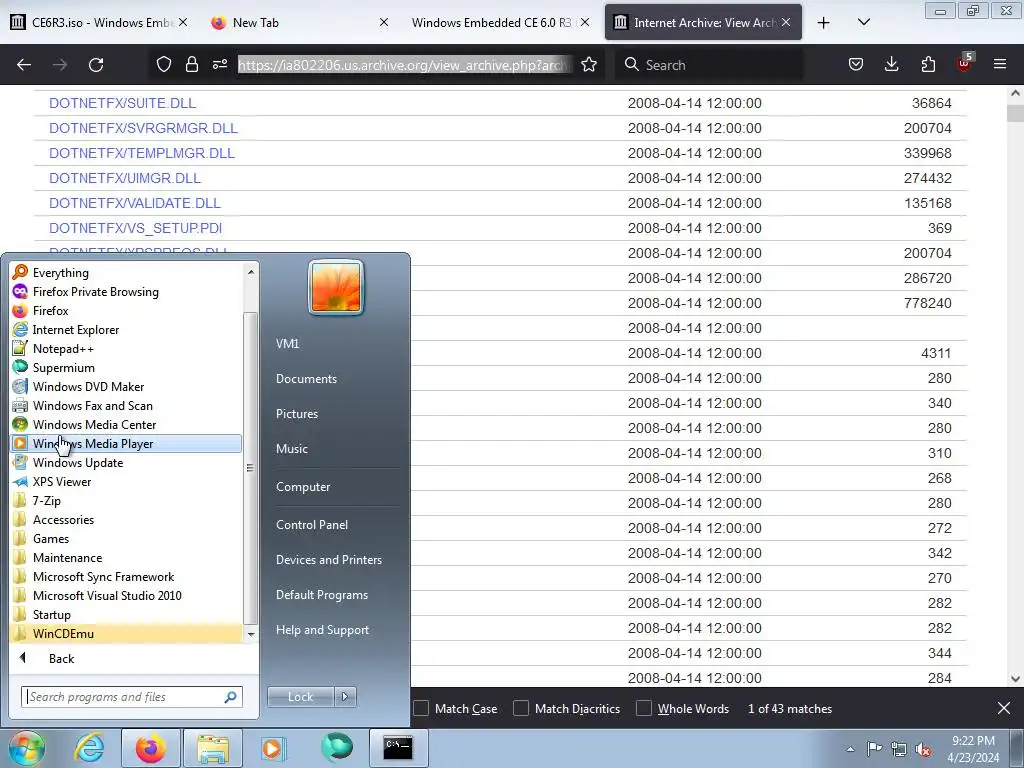This screenshot has width=1024, height=768.
Task: Show hidden tray icons arrow
Action: point(850,749)
